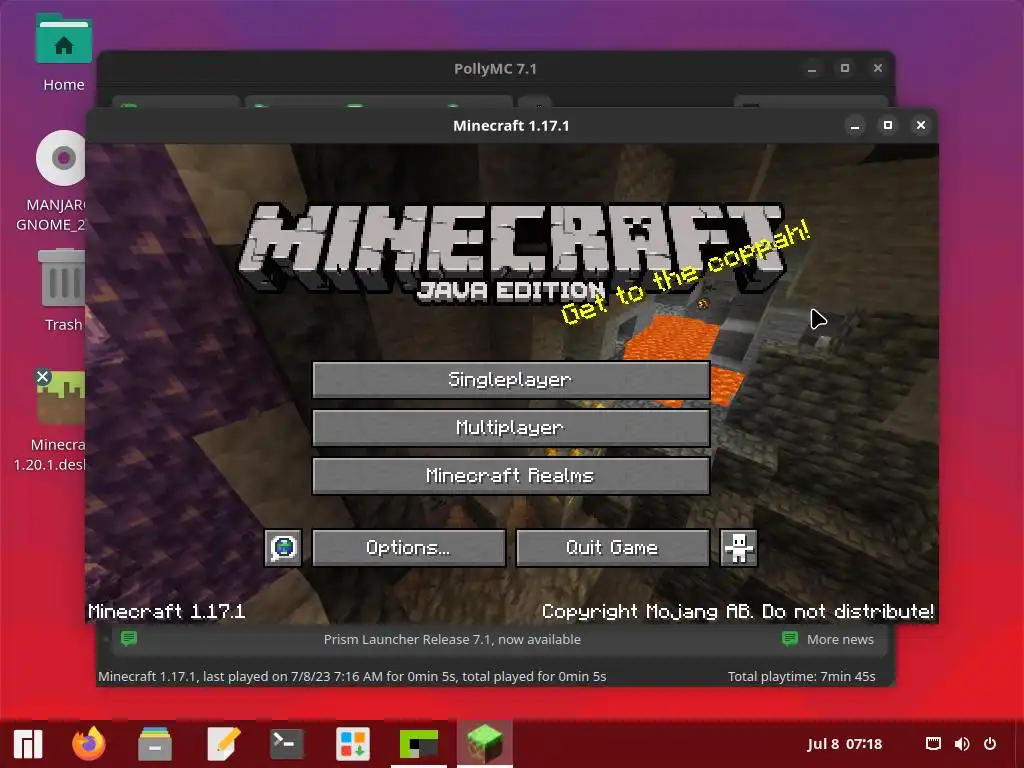Click the news speech bubble icon beside More news
Image resolution: width=1024 pixels, height=768 pixels.
pyautogui.click(x=790, y=638)
